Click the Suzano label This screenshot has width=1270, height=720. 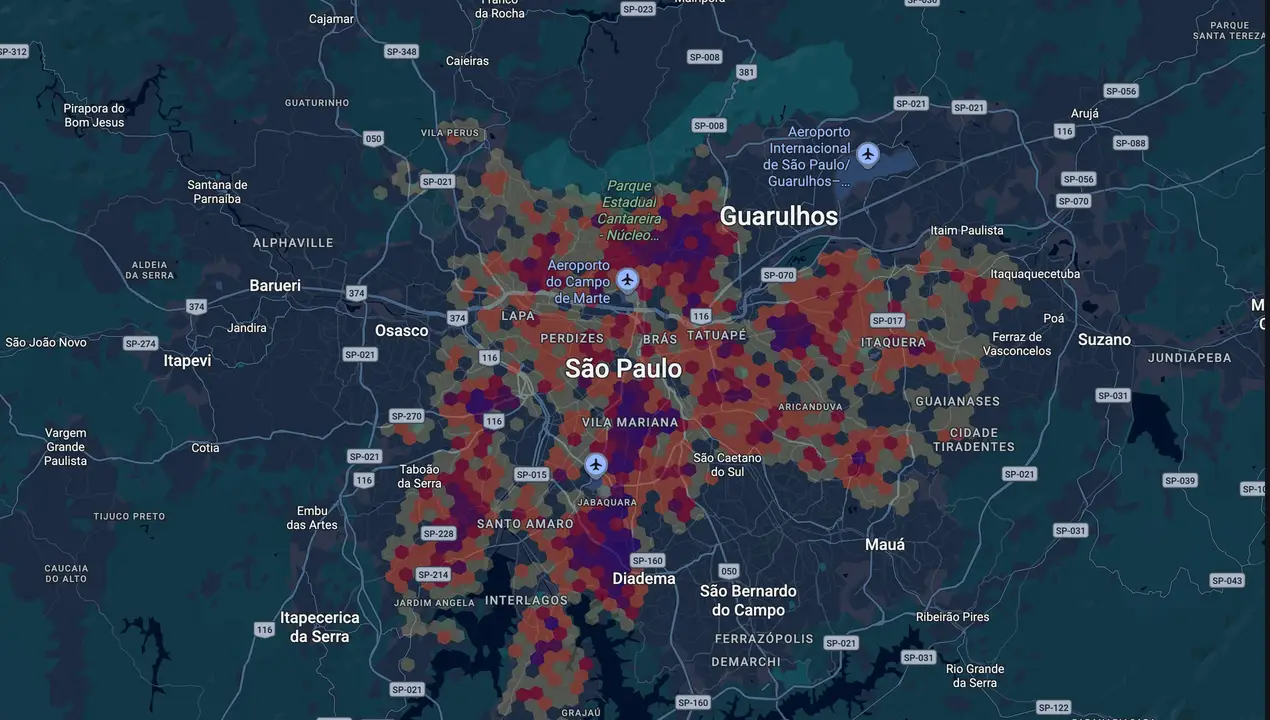(1104, 339)
